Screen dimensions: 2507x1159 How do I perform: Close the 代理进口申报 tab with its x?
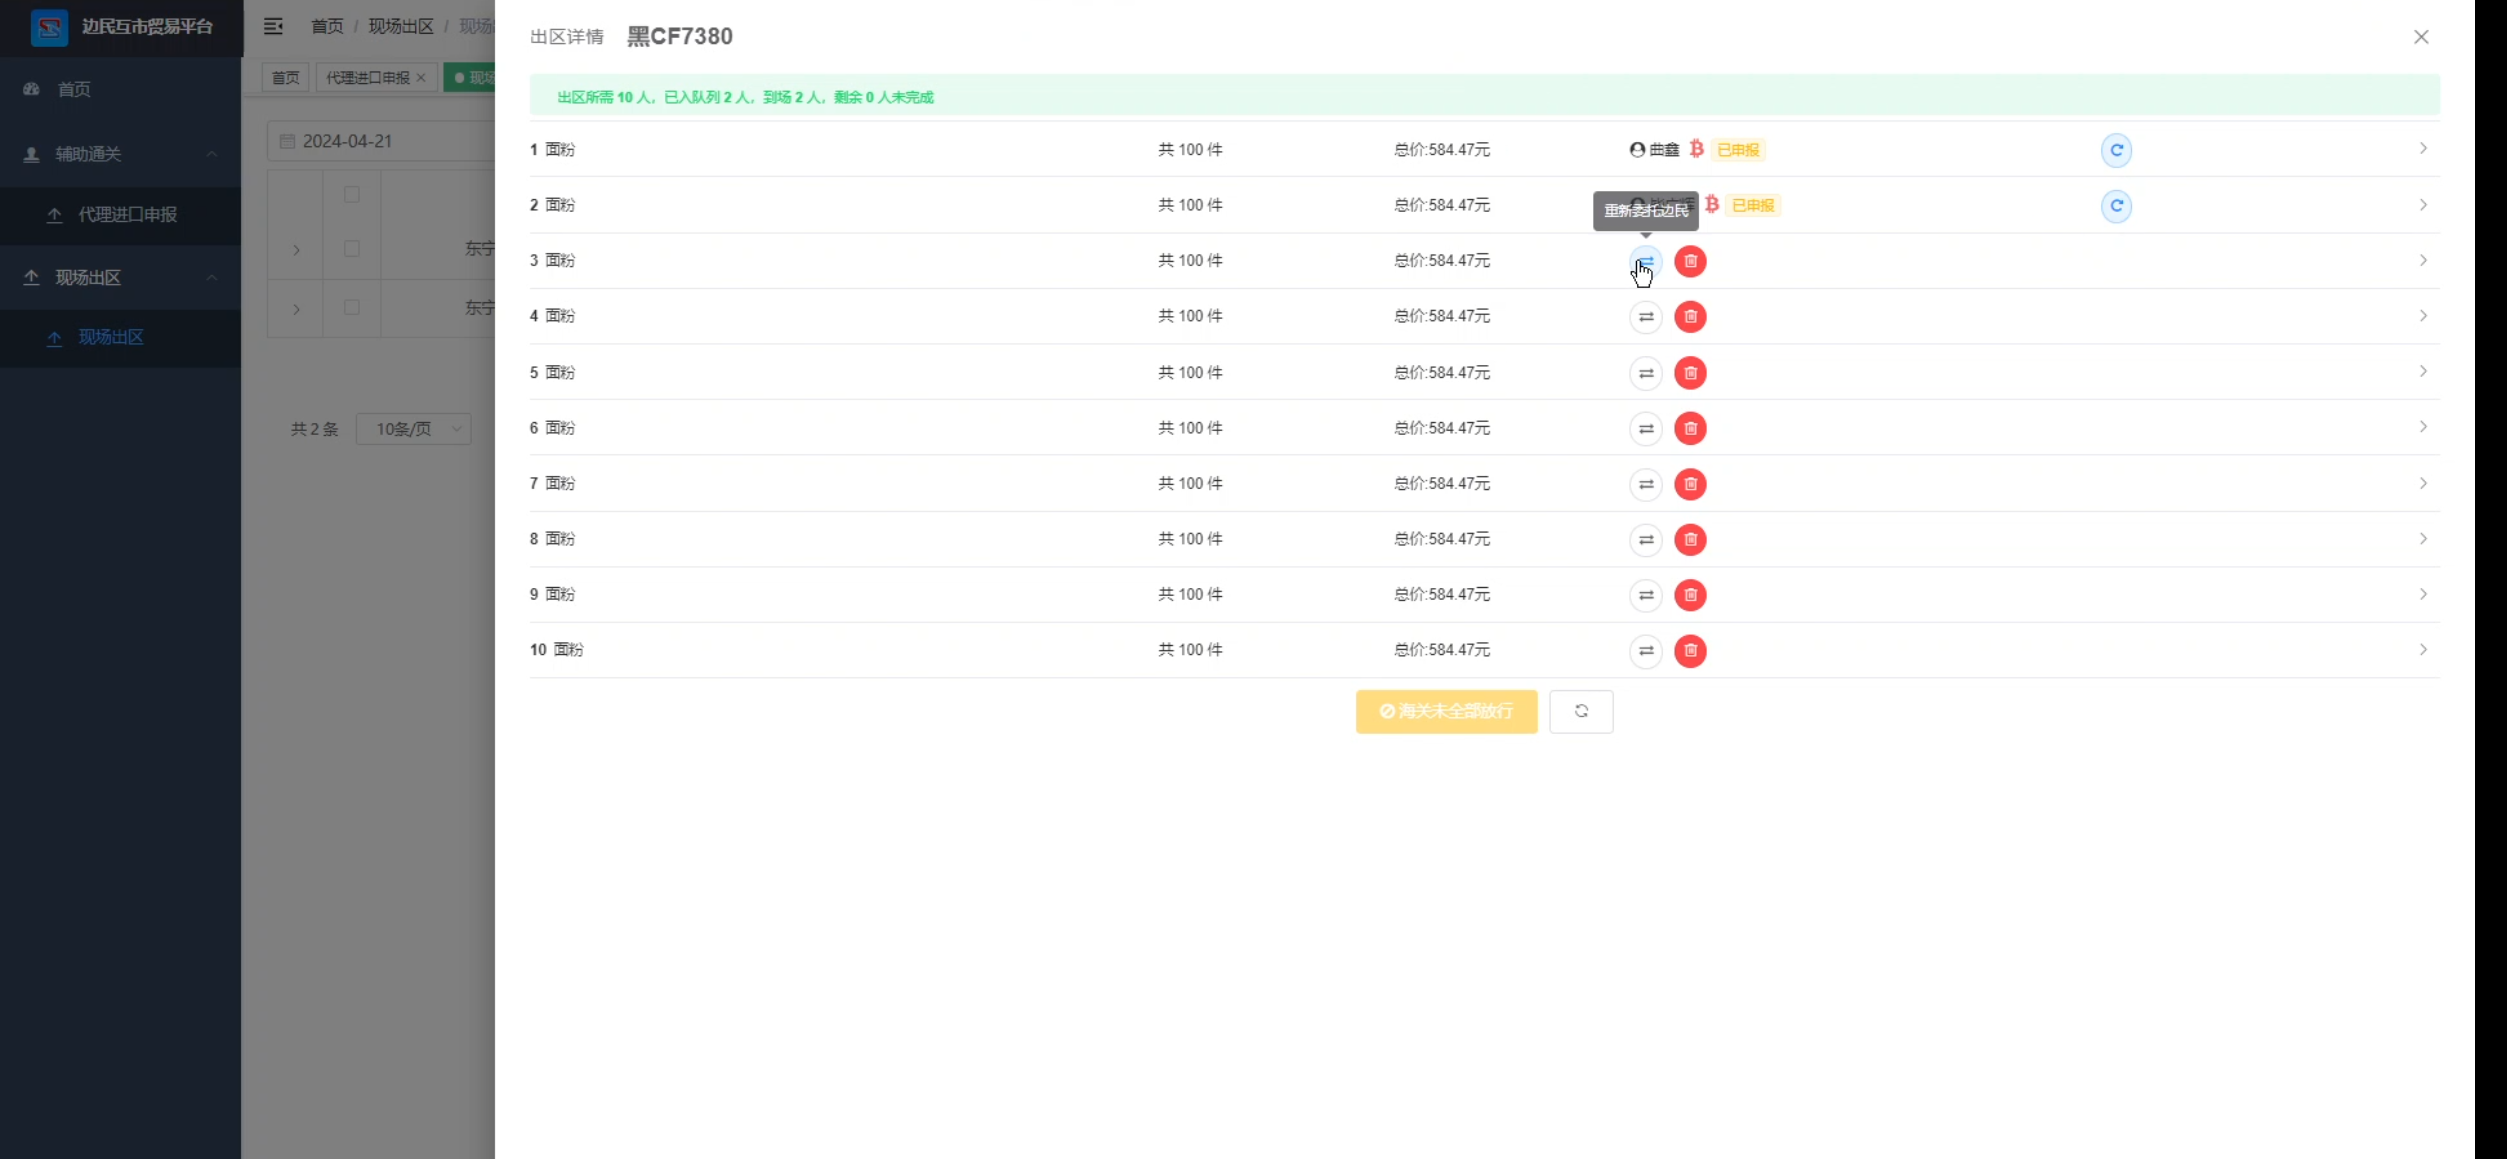pos(421,77)
